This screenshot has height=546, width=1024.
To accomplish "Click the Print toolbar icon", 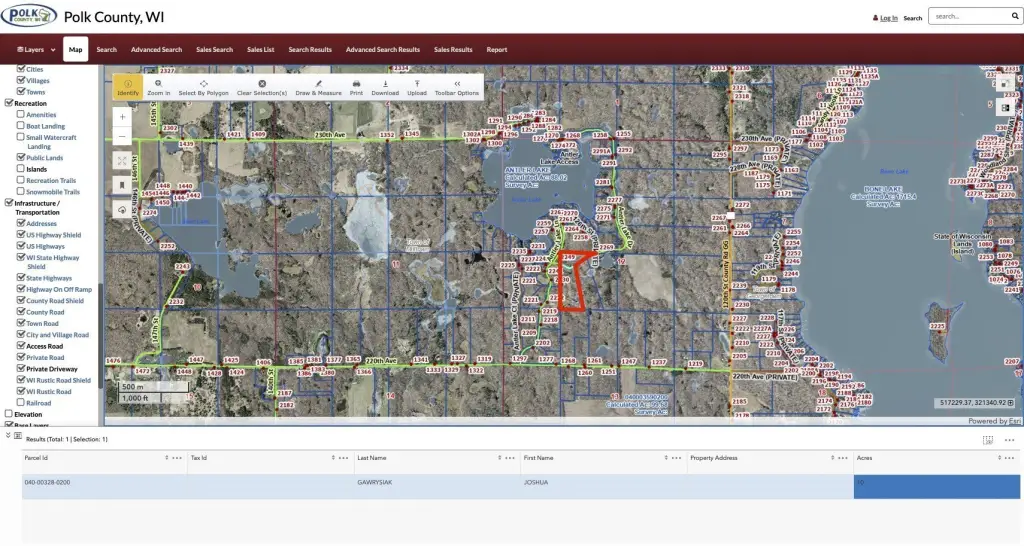I will pos(356,87).
